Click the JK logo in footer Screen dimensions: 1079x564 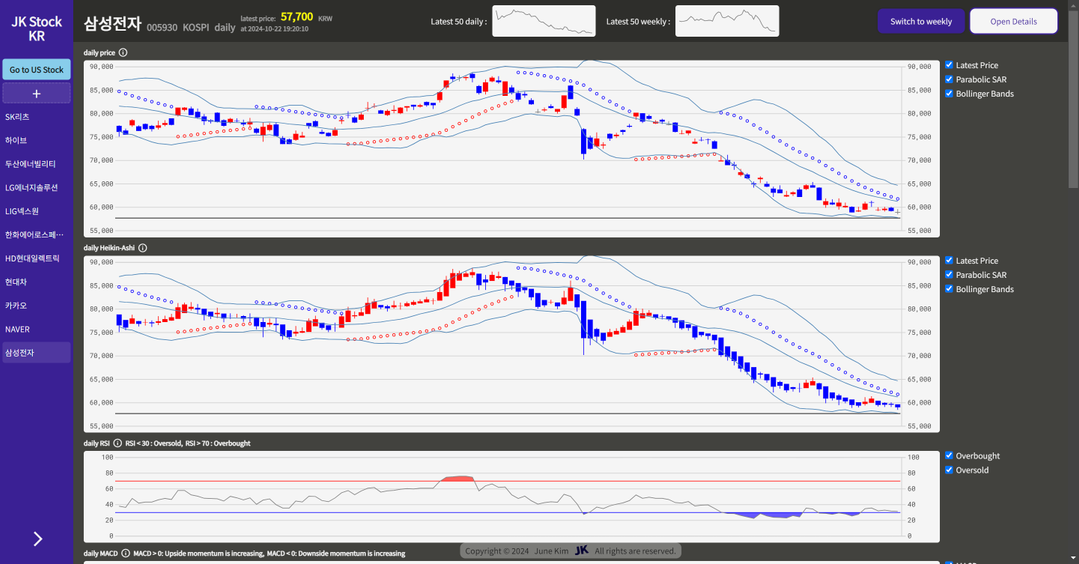(x=581, y=551)
